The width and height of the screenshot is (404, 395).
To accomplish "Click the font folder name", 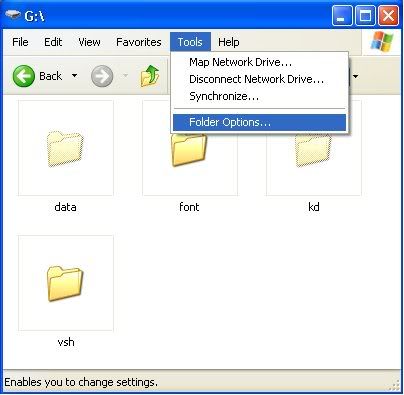I will pyautogui.click(x=189, y=207).
